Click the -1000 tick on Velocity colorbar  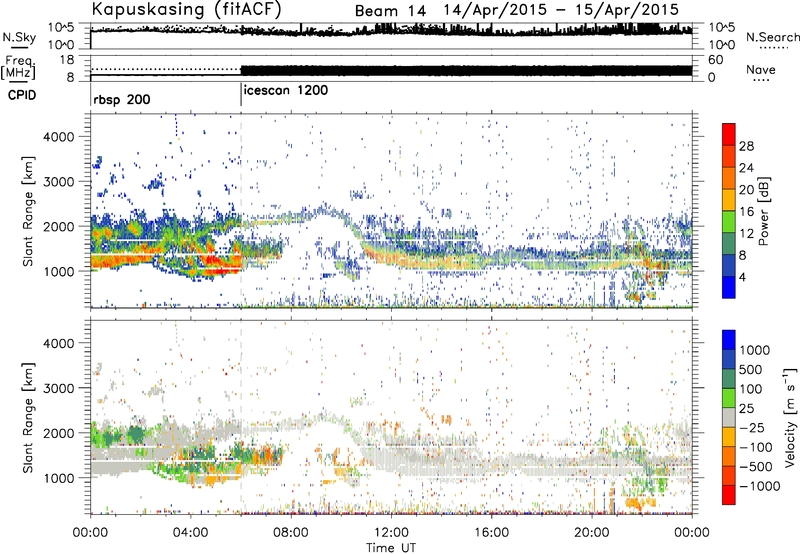point(760,486)
